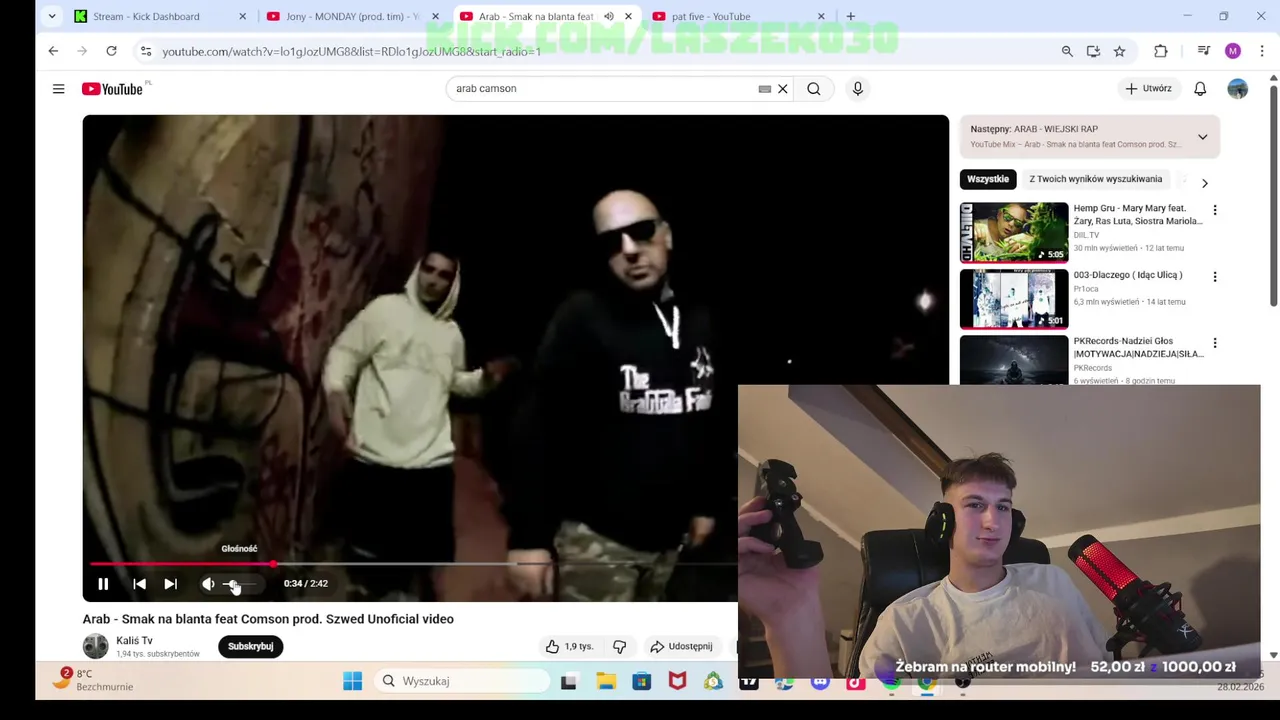
Task: Open options menu for 003-Dlaczego video
Action: click(1215, 277)
